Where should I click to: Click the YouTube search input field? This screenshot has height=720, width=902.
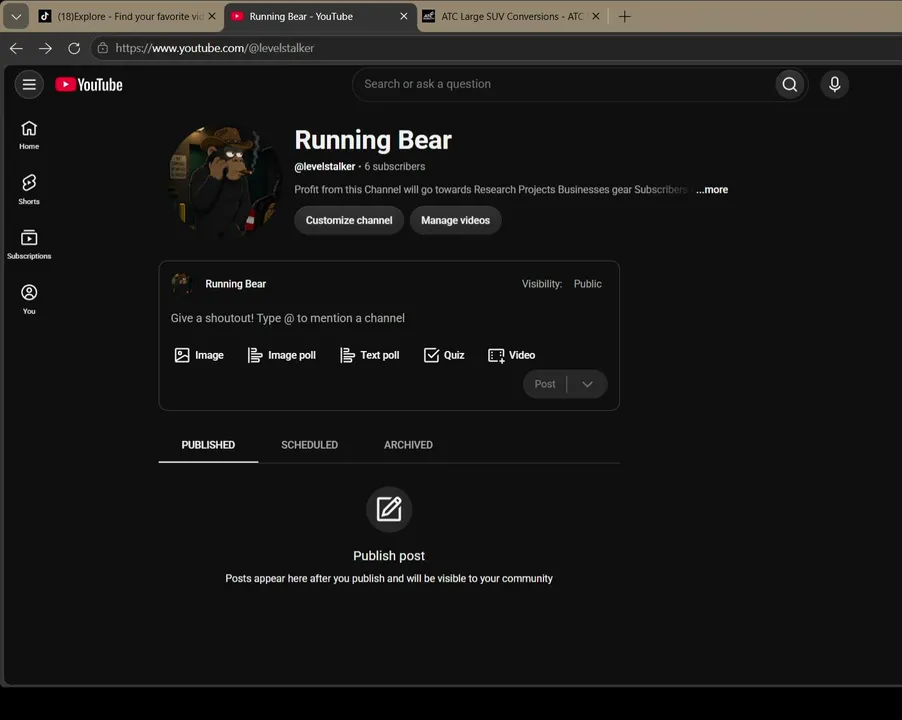[x=564, y=85]
